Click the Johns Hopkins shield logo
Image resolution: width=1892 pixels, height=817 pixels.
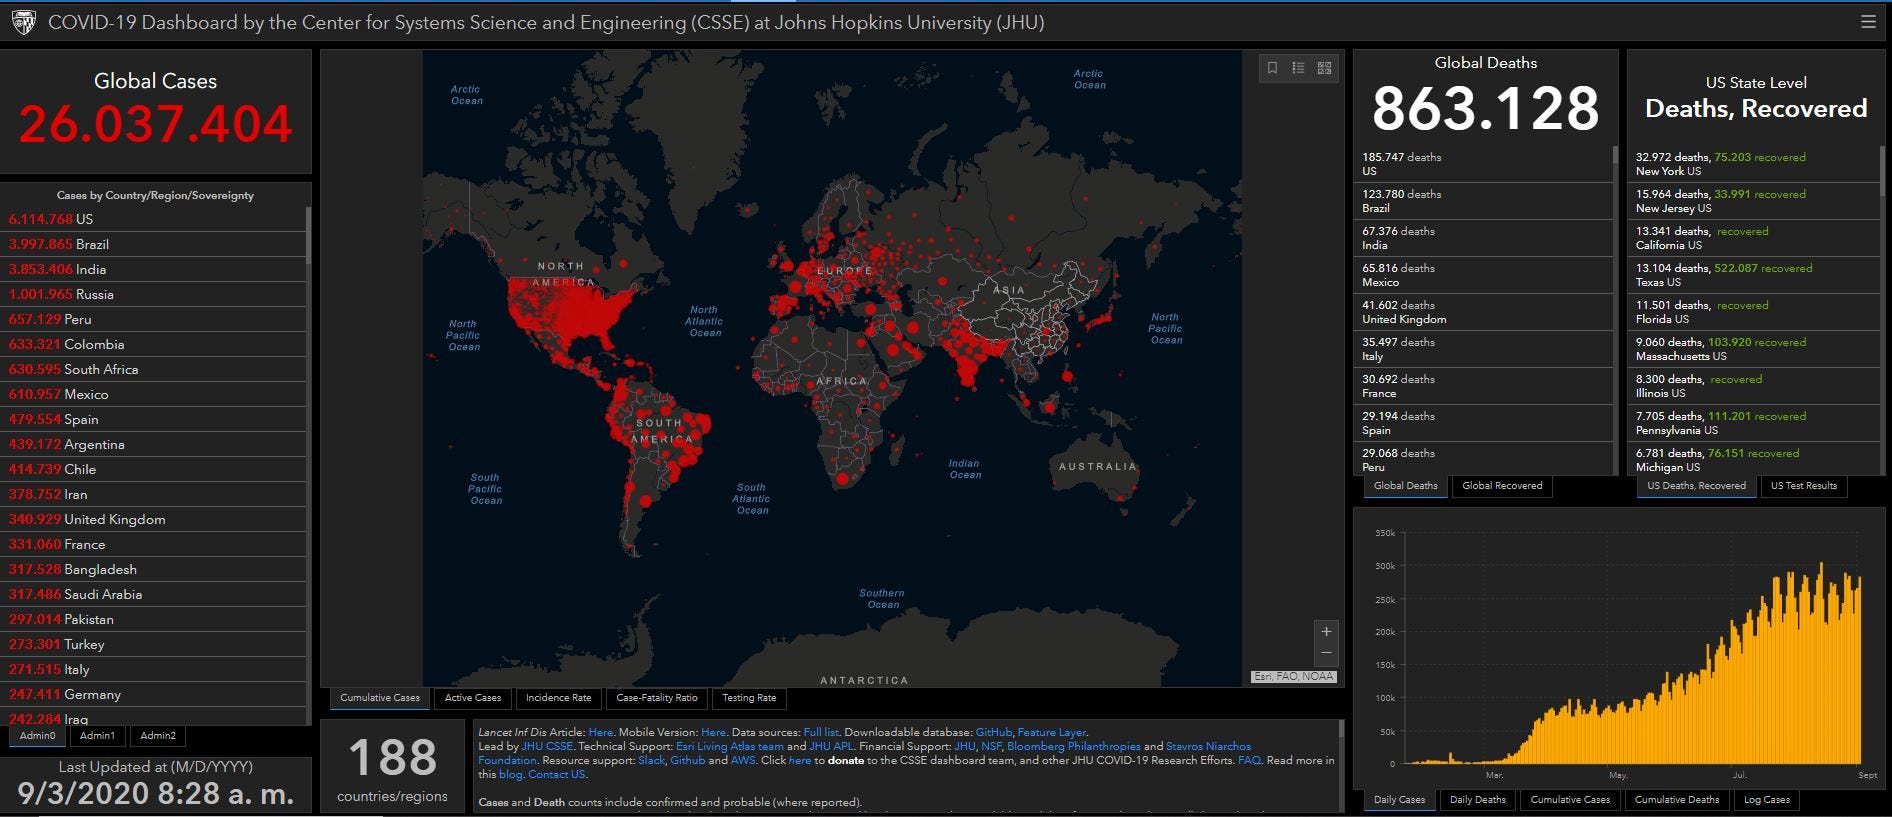coord(23,22)
